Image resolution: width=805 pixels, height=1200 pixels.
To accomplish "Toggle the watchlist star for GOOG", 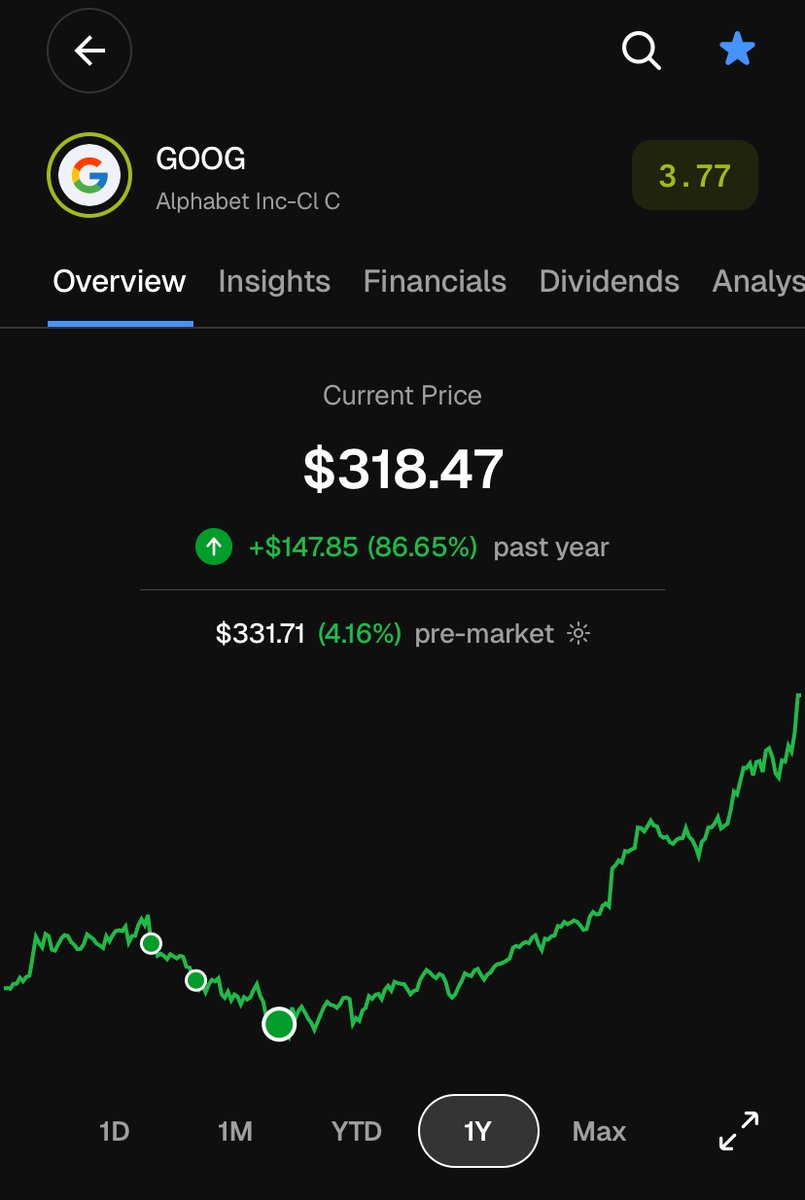I will (x=737, y=49).
